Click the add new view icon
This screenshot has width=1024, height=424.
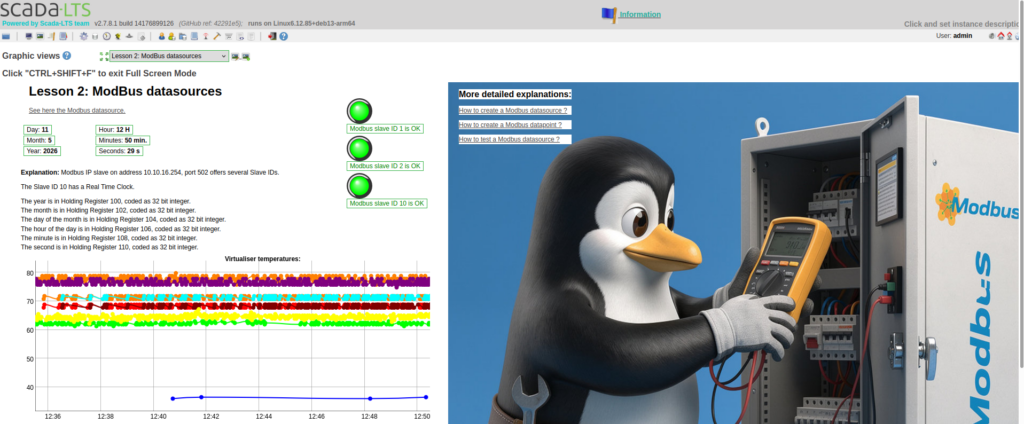pyautogui.click(x=246, y=57)
